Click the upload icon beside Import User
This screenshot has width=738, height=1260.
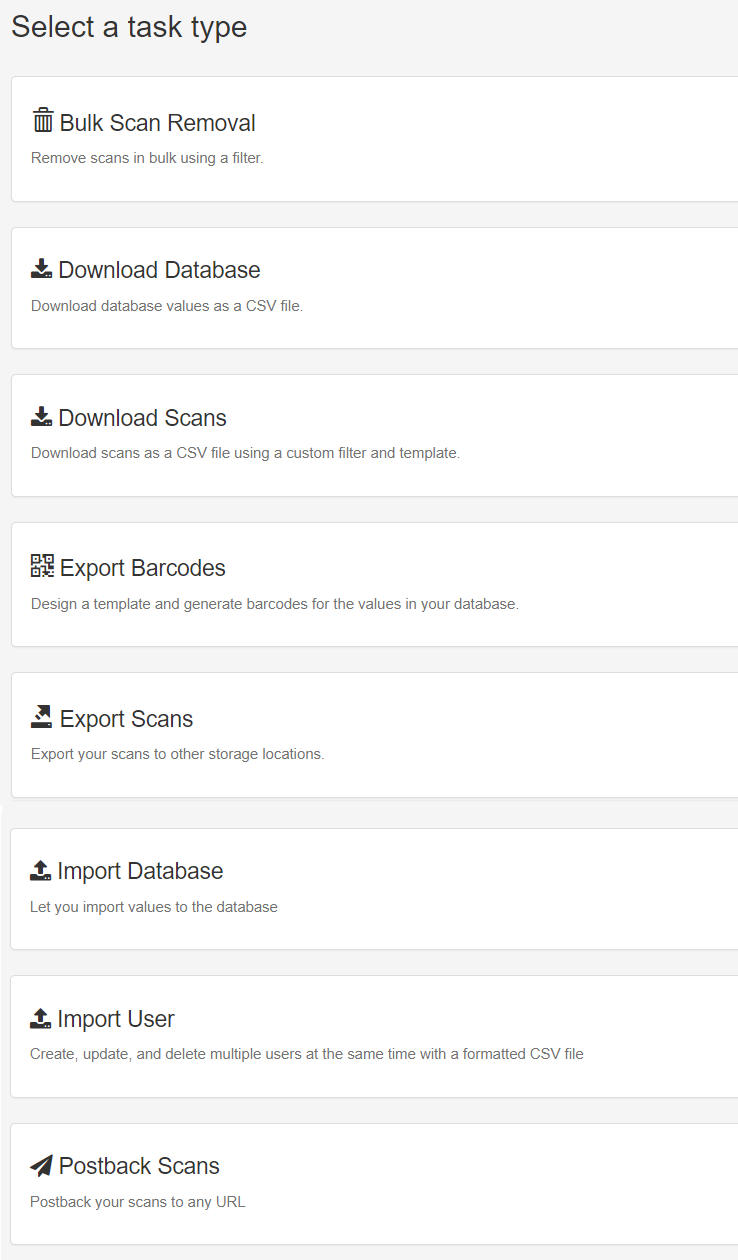[41, 1018]
